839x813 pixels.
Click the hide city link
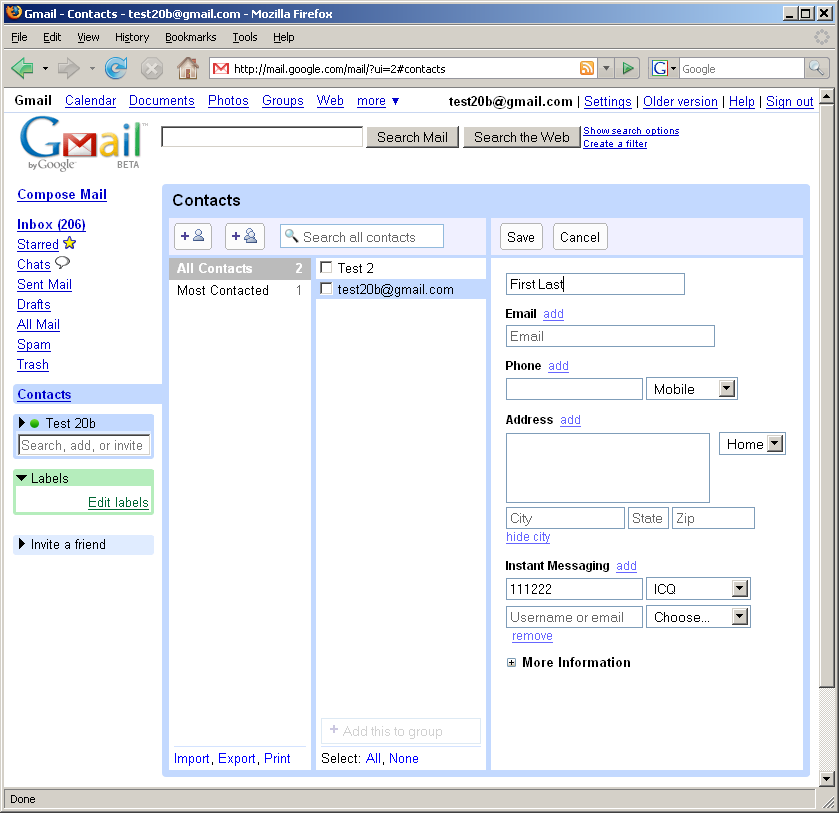click(528, 537)
